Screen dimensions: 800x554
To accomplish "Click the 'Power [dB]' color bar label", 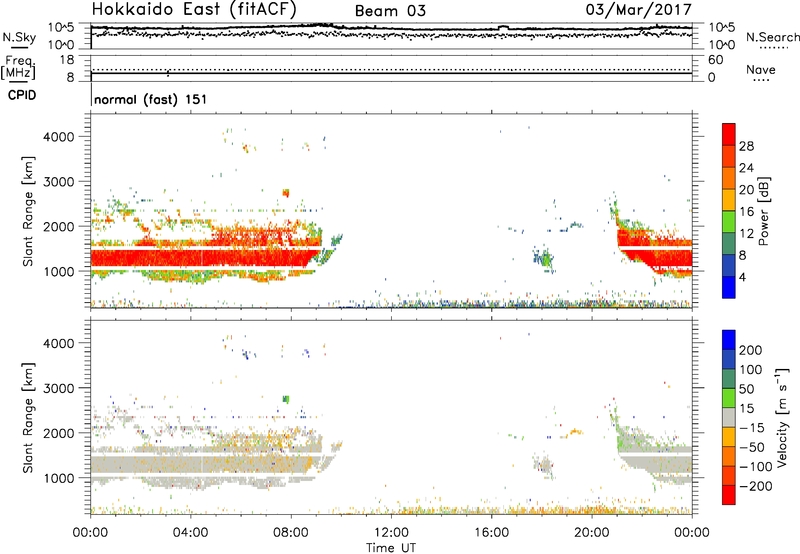I will point(763,211).
